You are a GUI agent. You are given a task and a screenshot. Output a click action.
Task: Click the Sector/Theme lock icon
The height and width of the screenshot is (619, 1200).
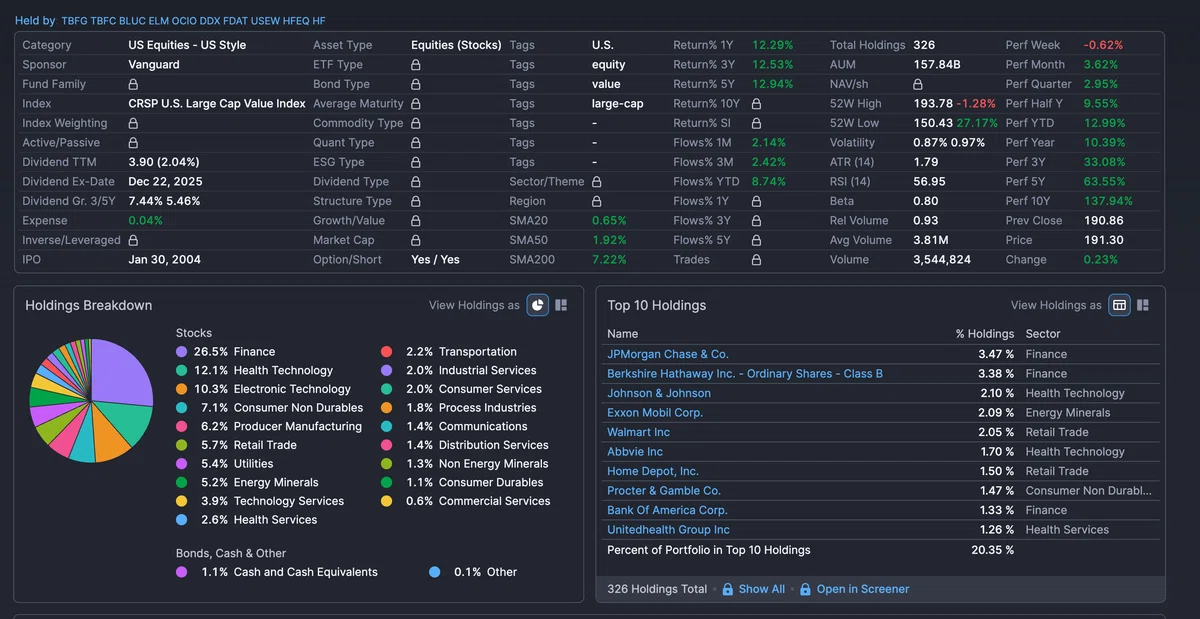click(x=597, y=182)
